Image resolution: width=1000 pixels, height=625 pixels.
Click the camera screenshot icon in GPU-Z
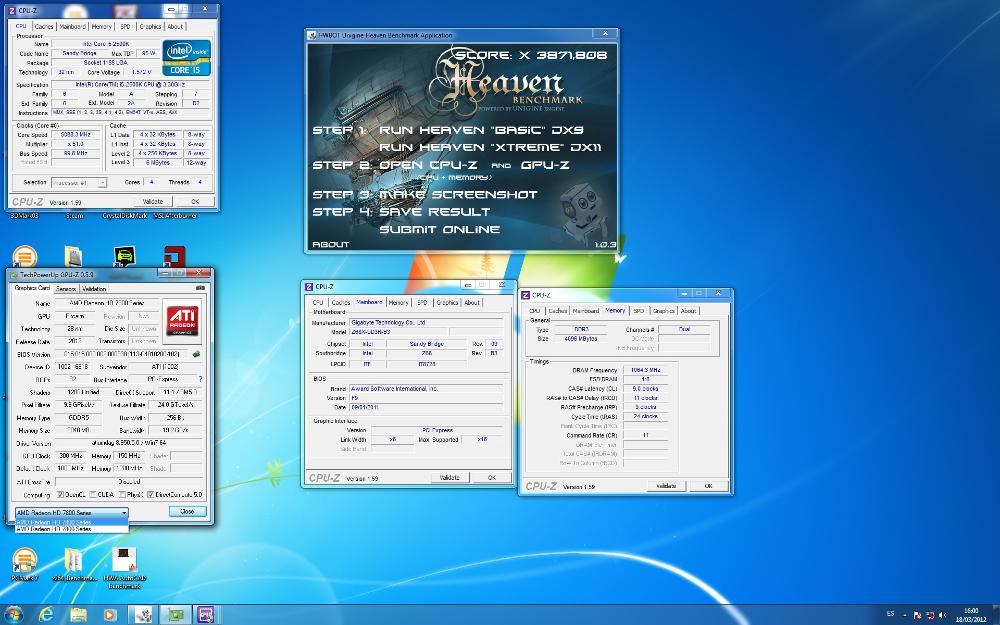(200, 288)
